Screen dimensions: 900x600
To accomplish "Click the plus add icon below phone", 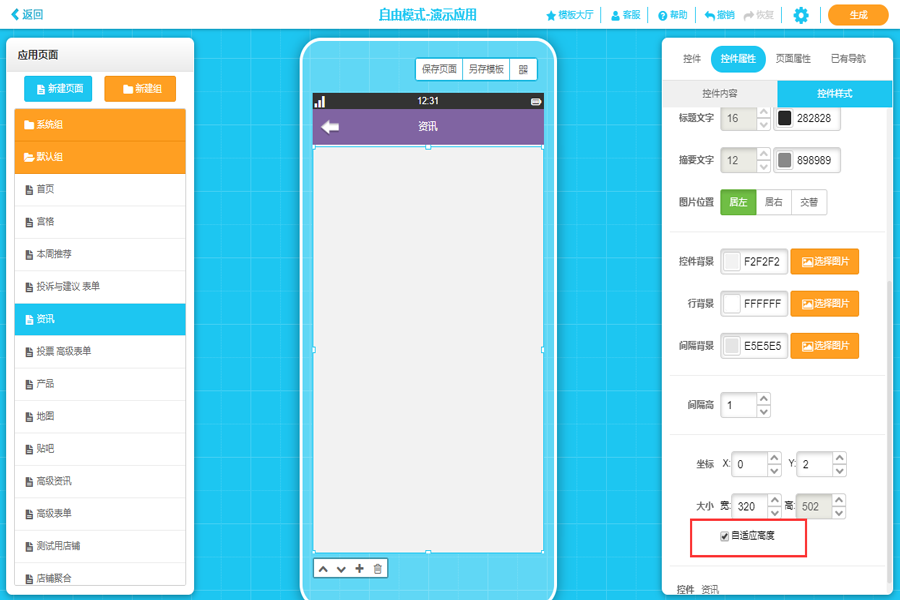I will 360,569.
